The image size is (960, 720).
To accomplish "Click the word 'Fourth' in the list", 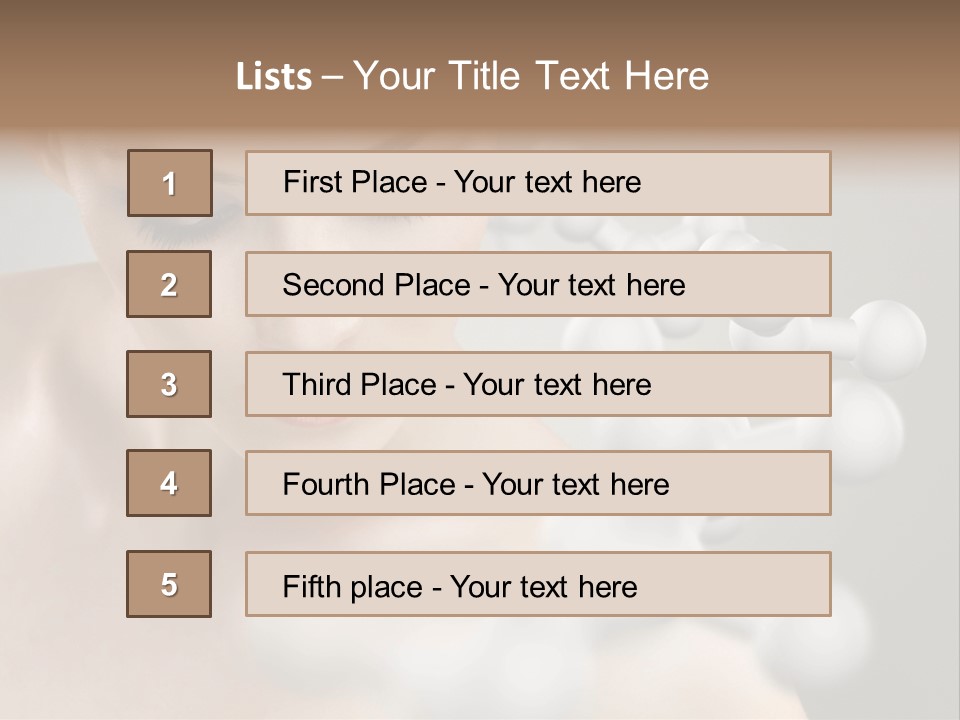I will click(x=326, y=485).
